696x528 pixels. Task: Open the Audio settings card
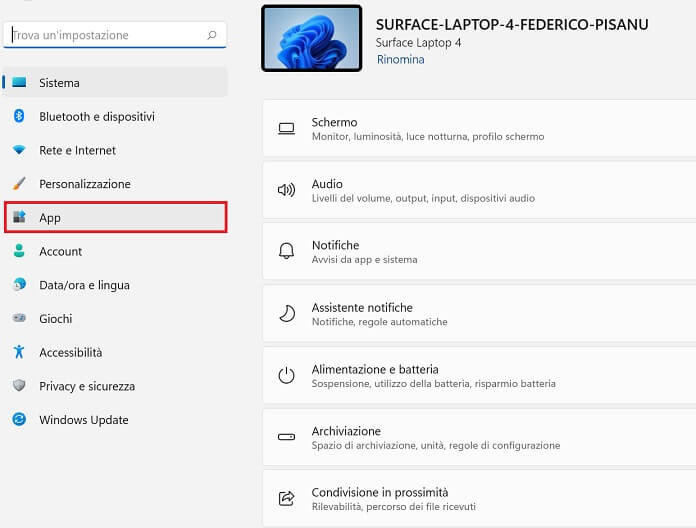click(x=479, y=190)
